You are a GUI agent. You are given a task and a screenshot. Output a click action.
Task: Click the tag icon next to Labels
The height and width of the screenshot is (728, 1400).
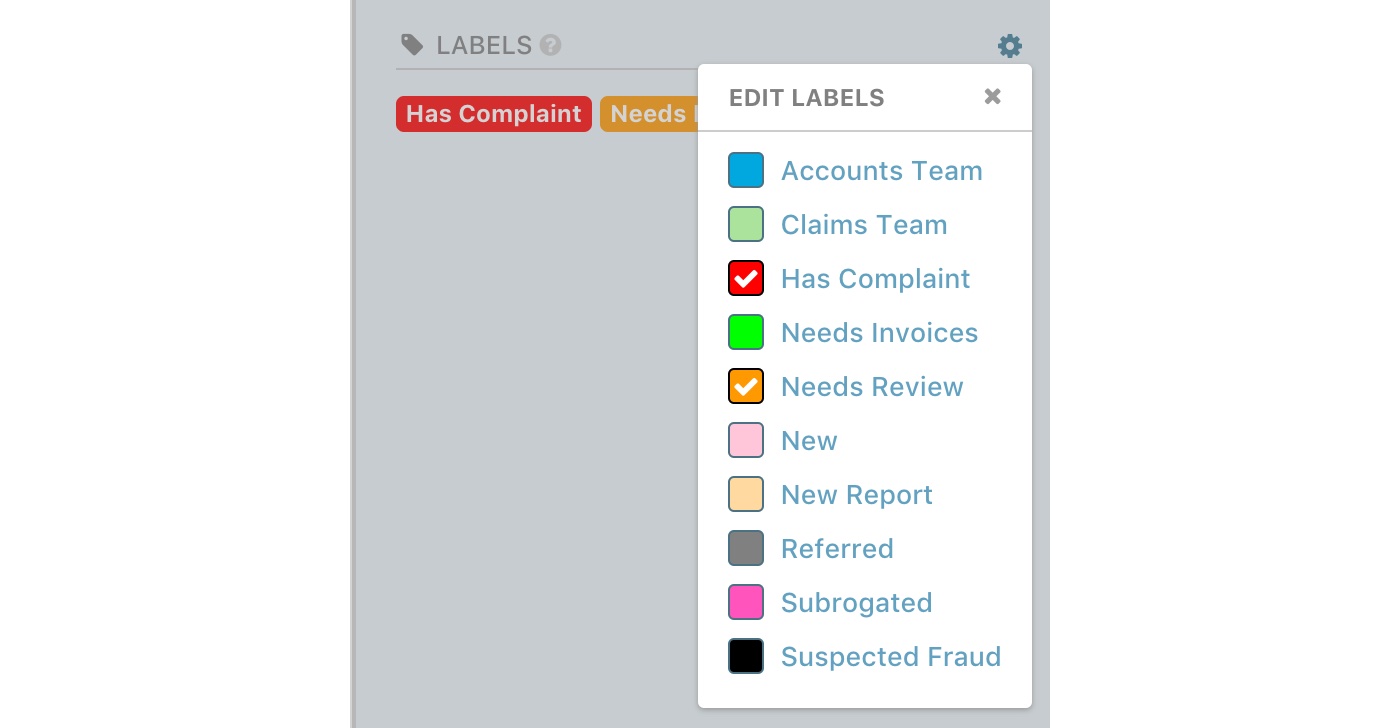tap(412, 45)
